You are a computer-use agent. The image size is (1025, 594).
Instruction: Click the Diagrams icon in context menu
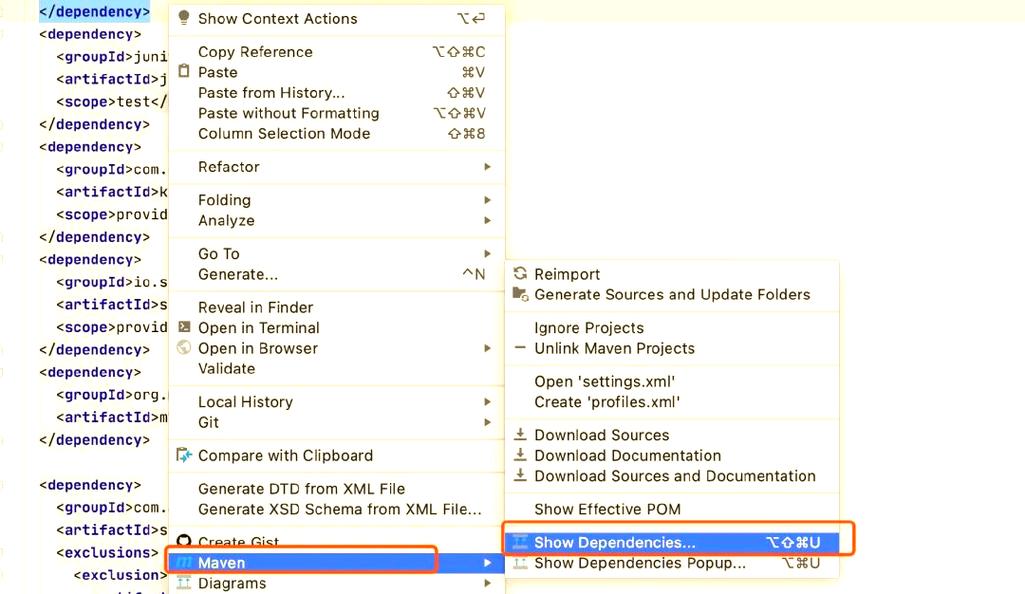pyautogui.click(x=183, y=583)
